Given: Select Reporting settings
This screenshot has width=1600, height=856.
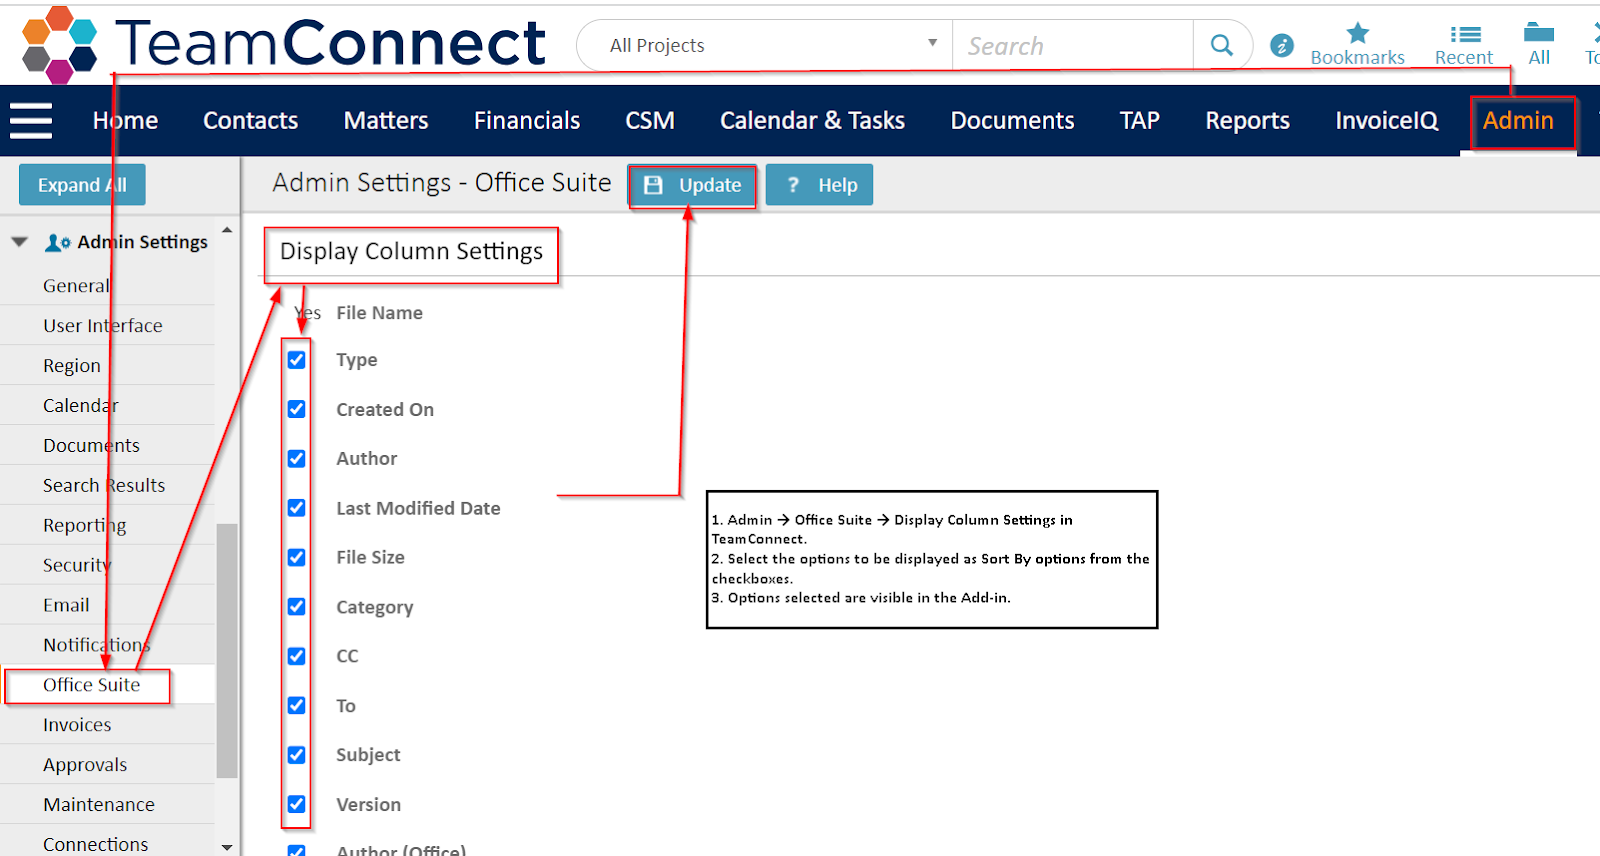Looking at the screenshot, I should 85,526.
